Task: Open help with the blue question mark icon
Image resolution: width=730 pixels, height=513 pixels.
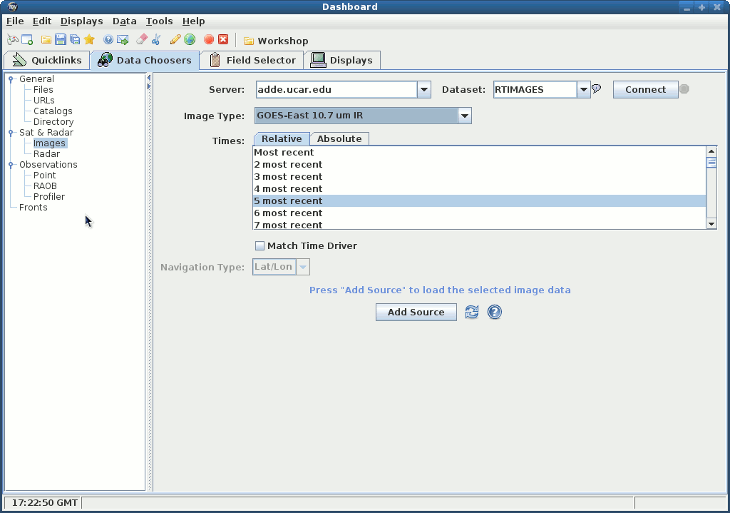Action: point(494,312)
